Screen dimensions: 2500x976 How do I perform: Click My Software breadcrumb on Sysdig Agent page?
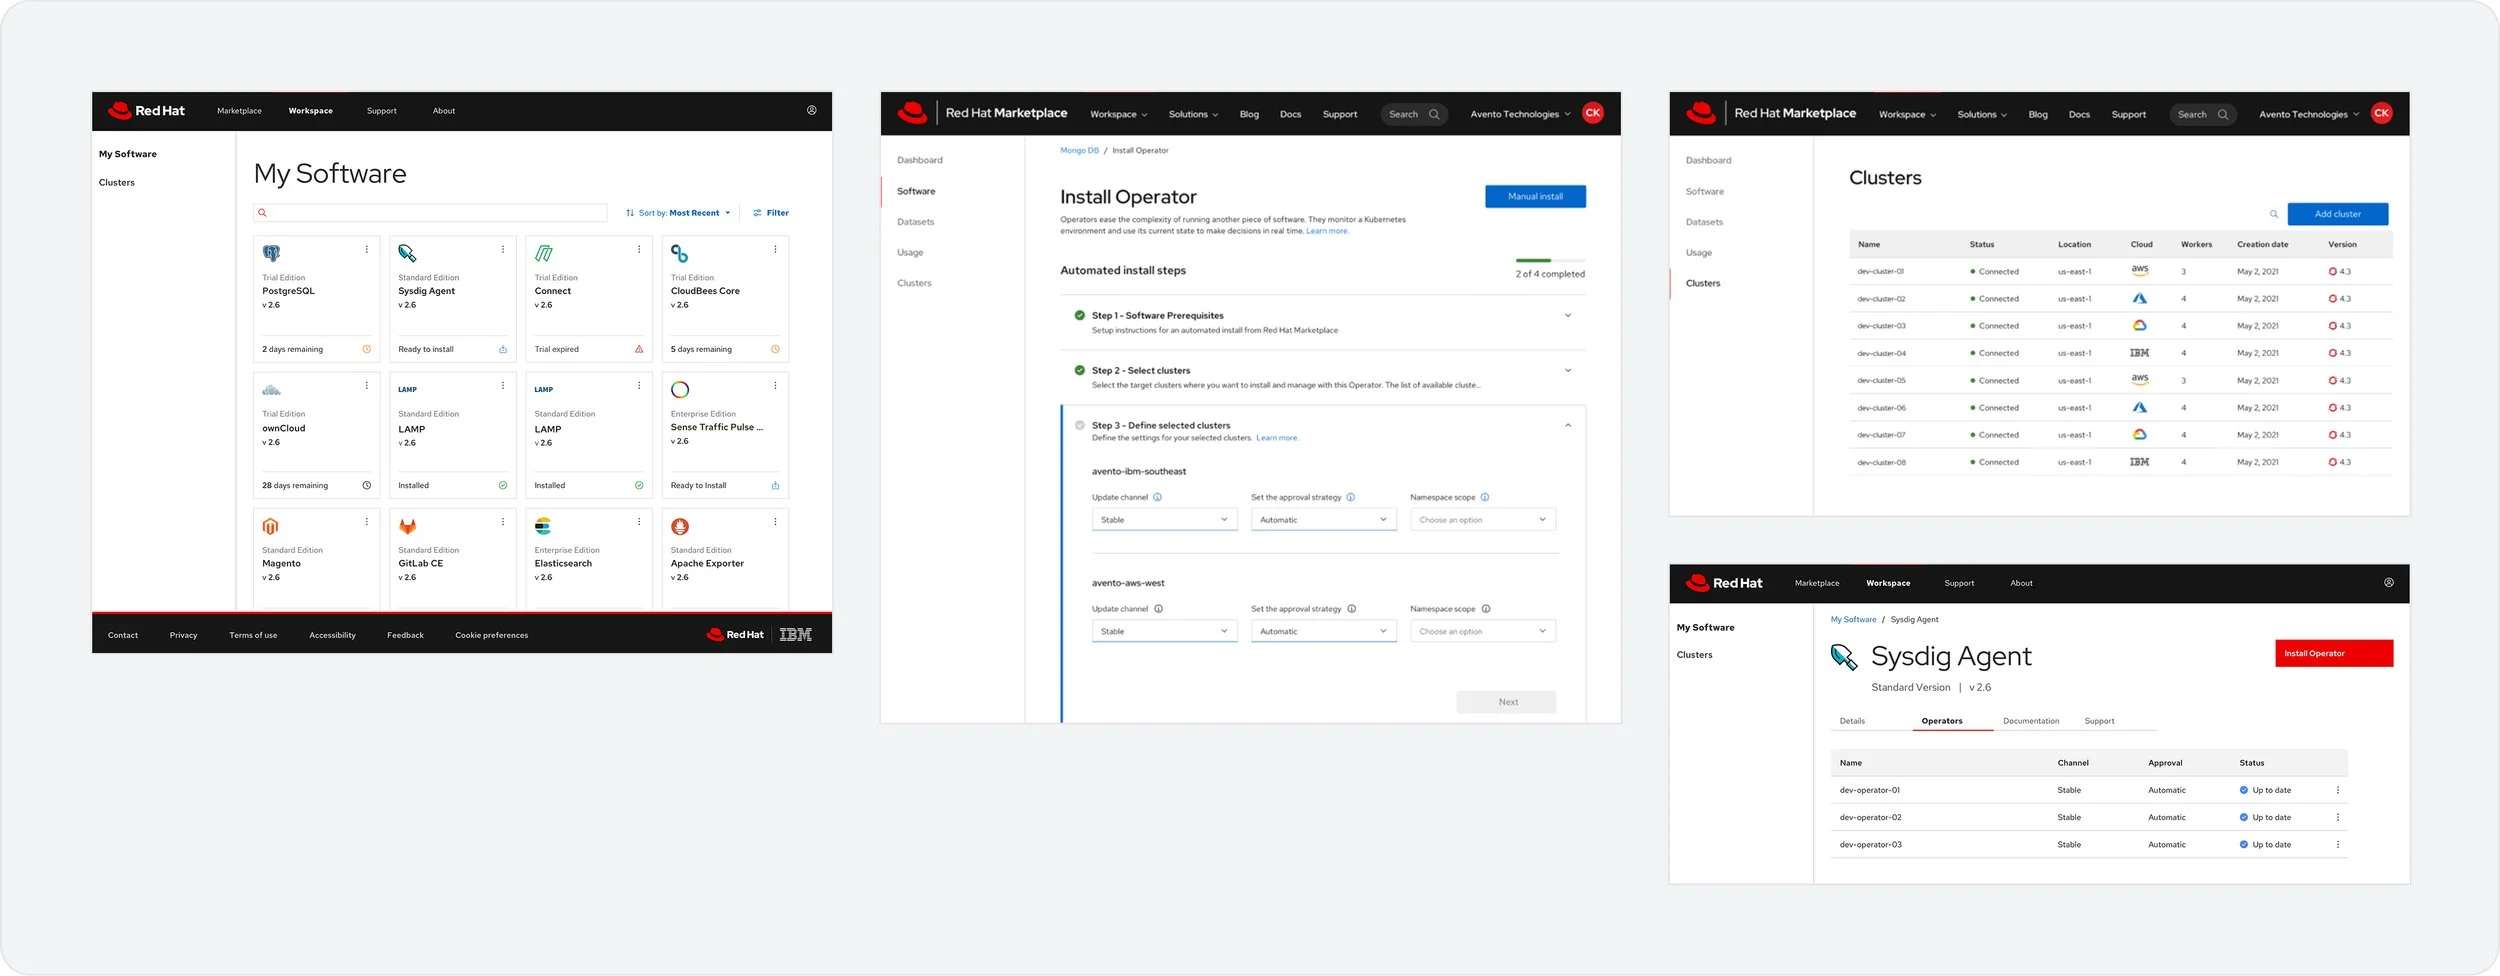pos(1853,620)
